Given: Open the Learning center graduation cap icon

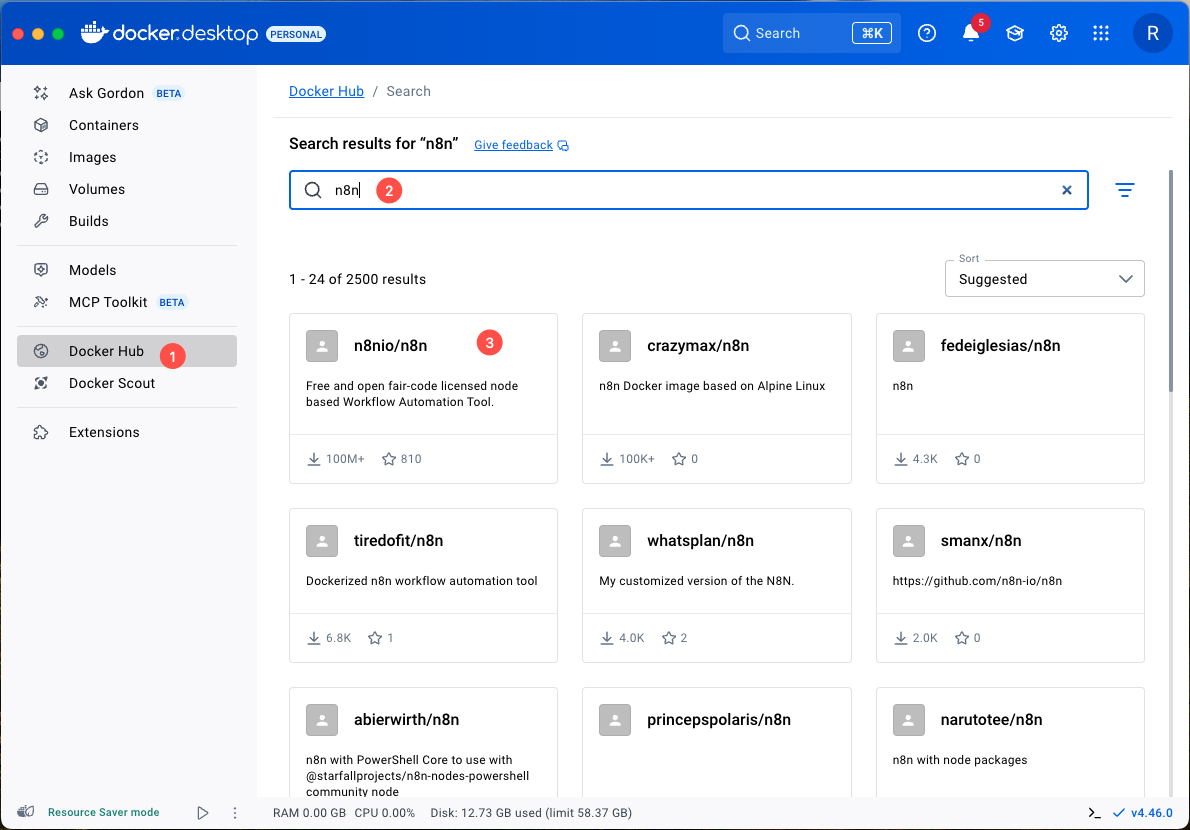Looking at the screenshot, I should (1015, 33).
